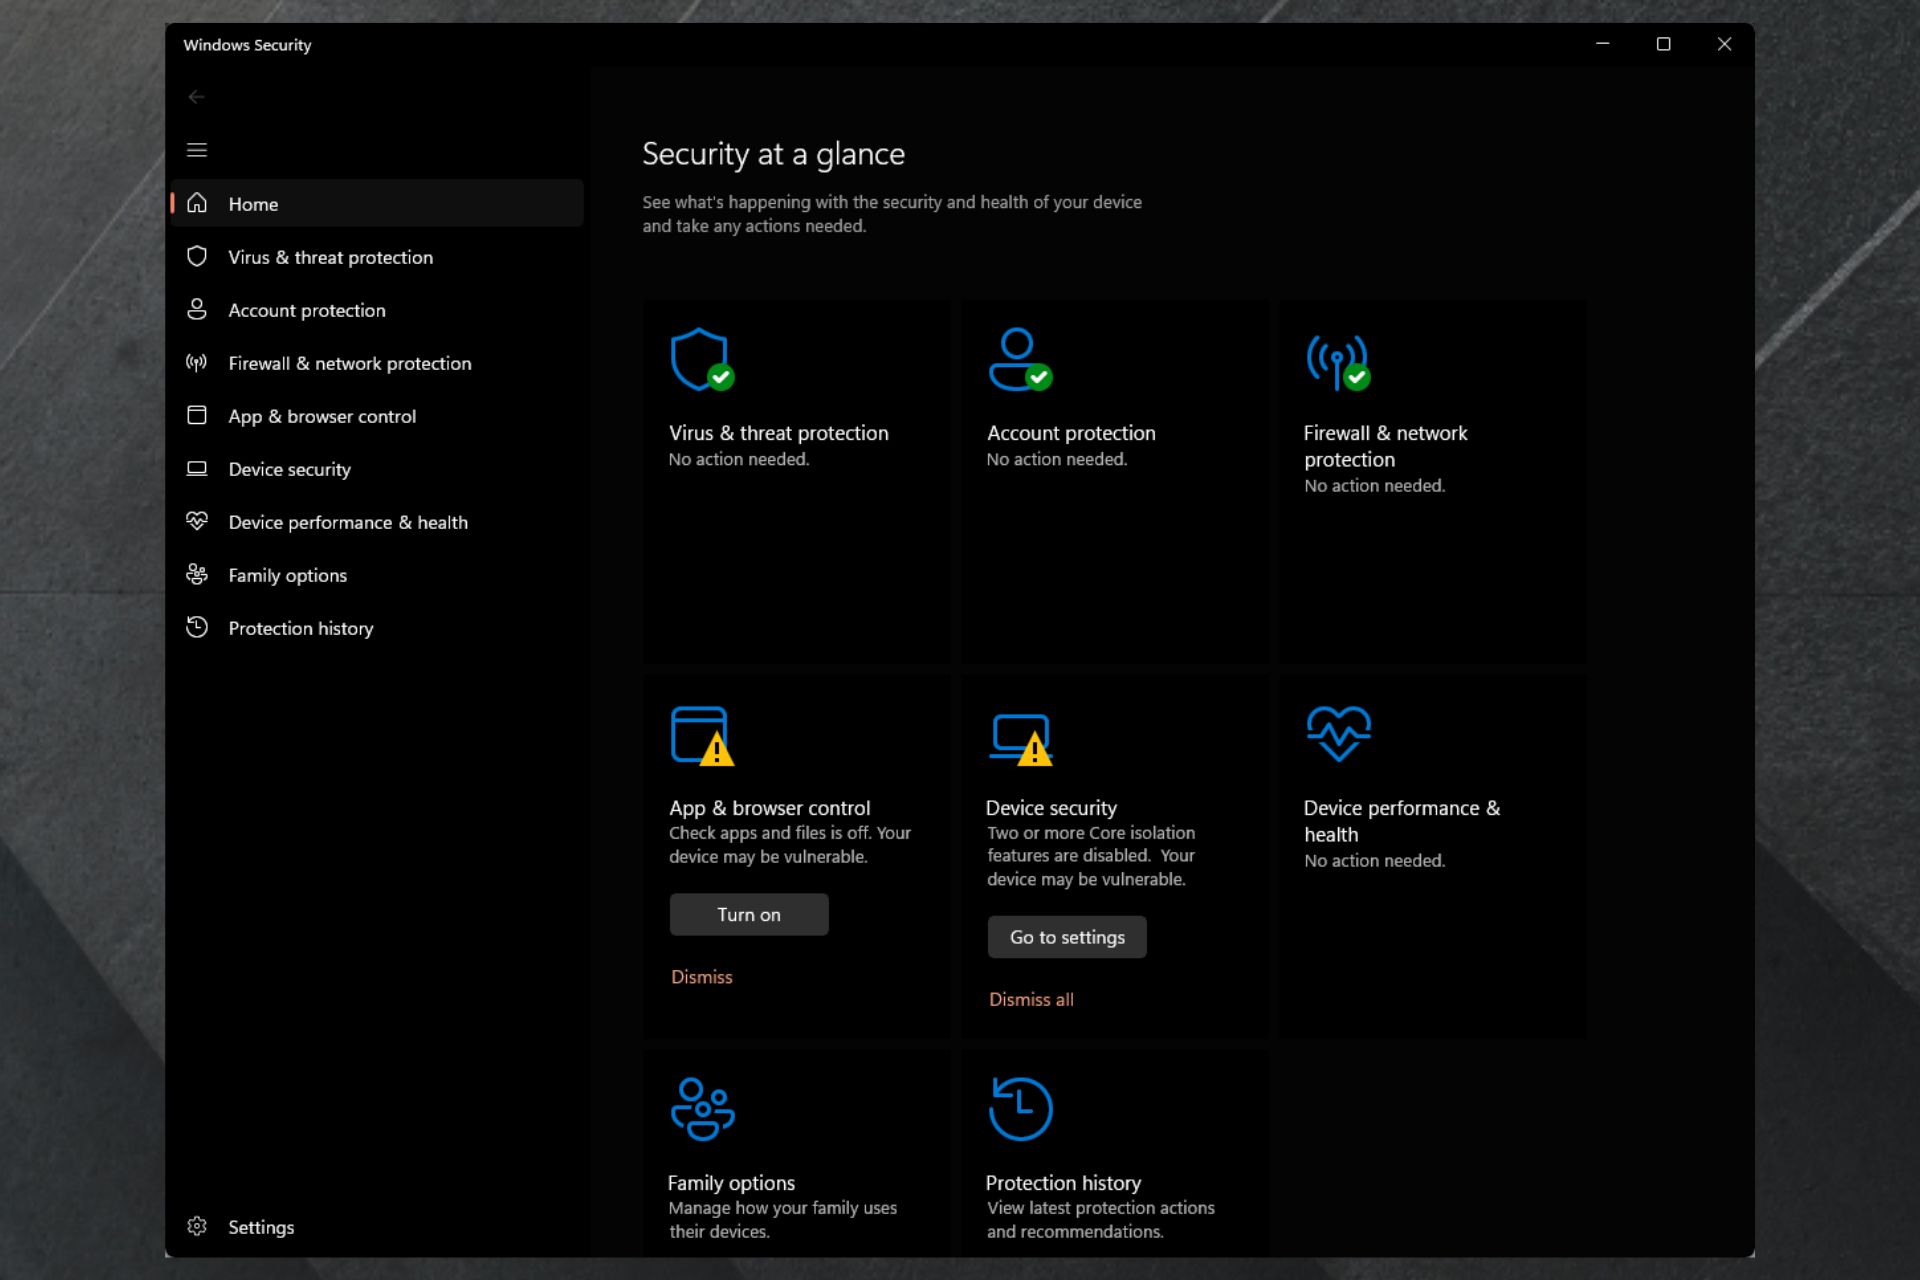Click the Security at a glance heading
The width and height of the screenshot is (1920, 1280).
[773, 154]
